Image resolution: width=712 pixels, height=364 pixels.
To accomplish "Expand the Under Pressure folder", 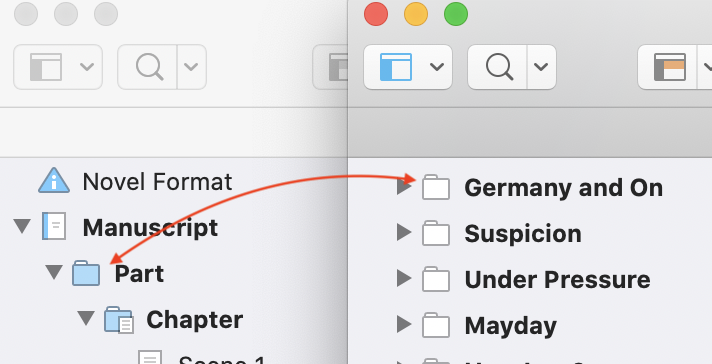I will [x=404, y=278].
